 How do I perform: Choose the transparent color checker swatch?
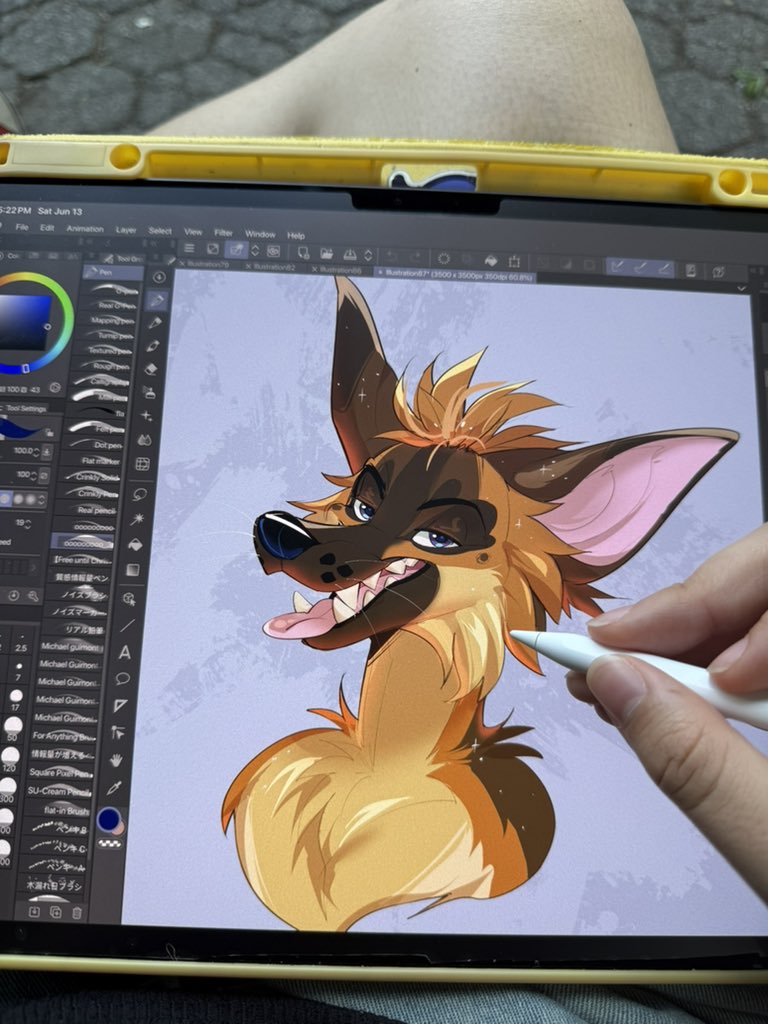[x=109, y=844]
